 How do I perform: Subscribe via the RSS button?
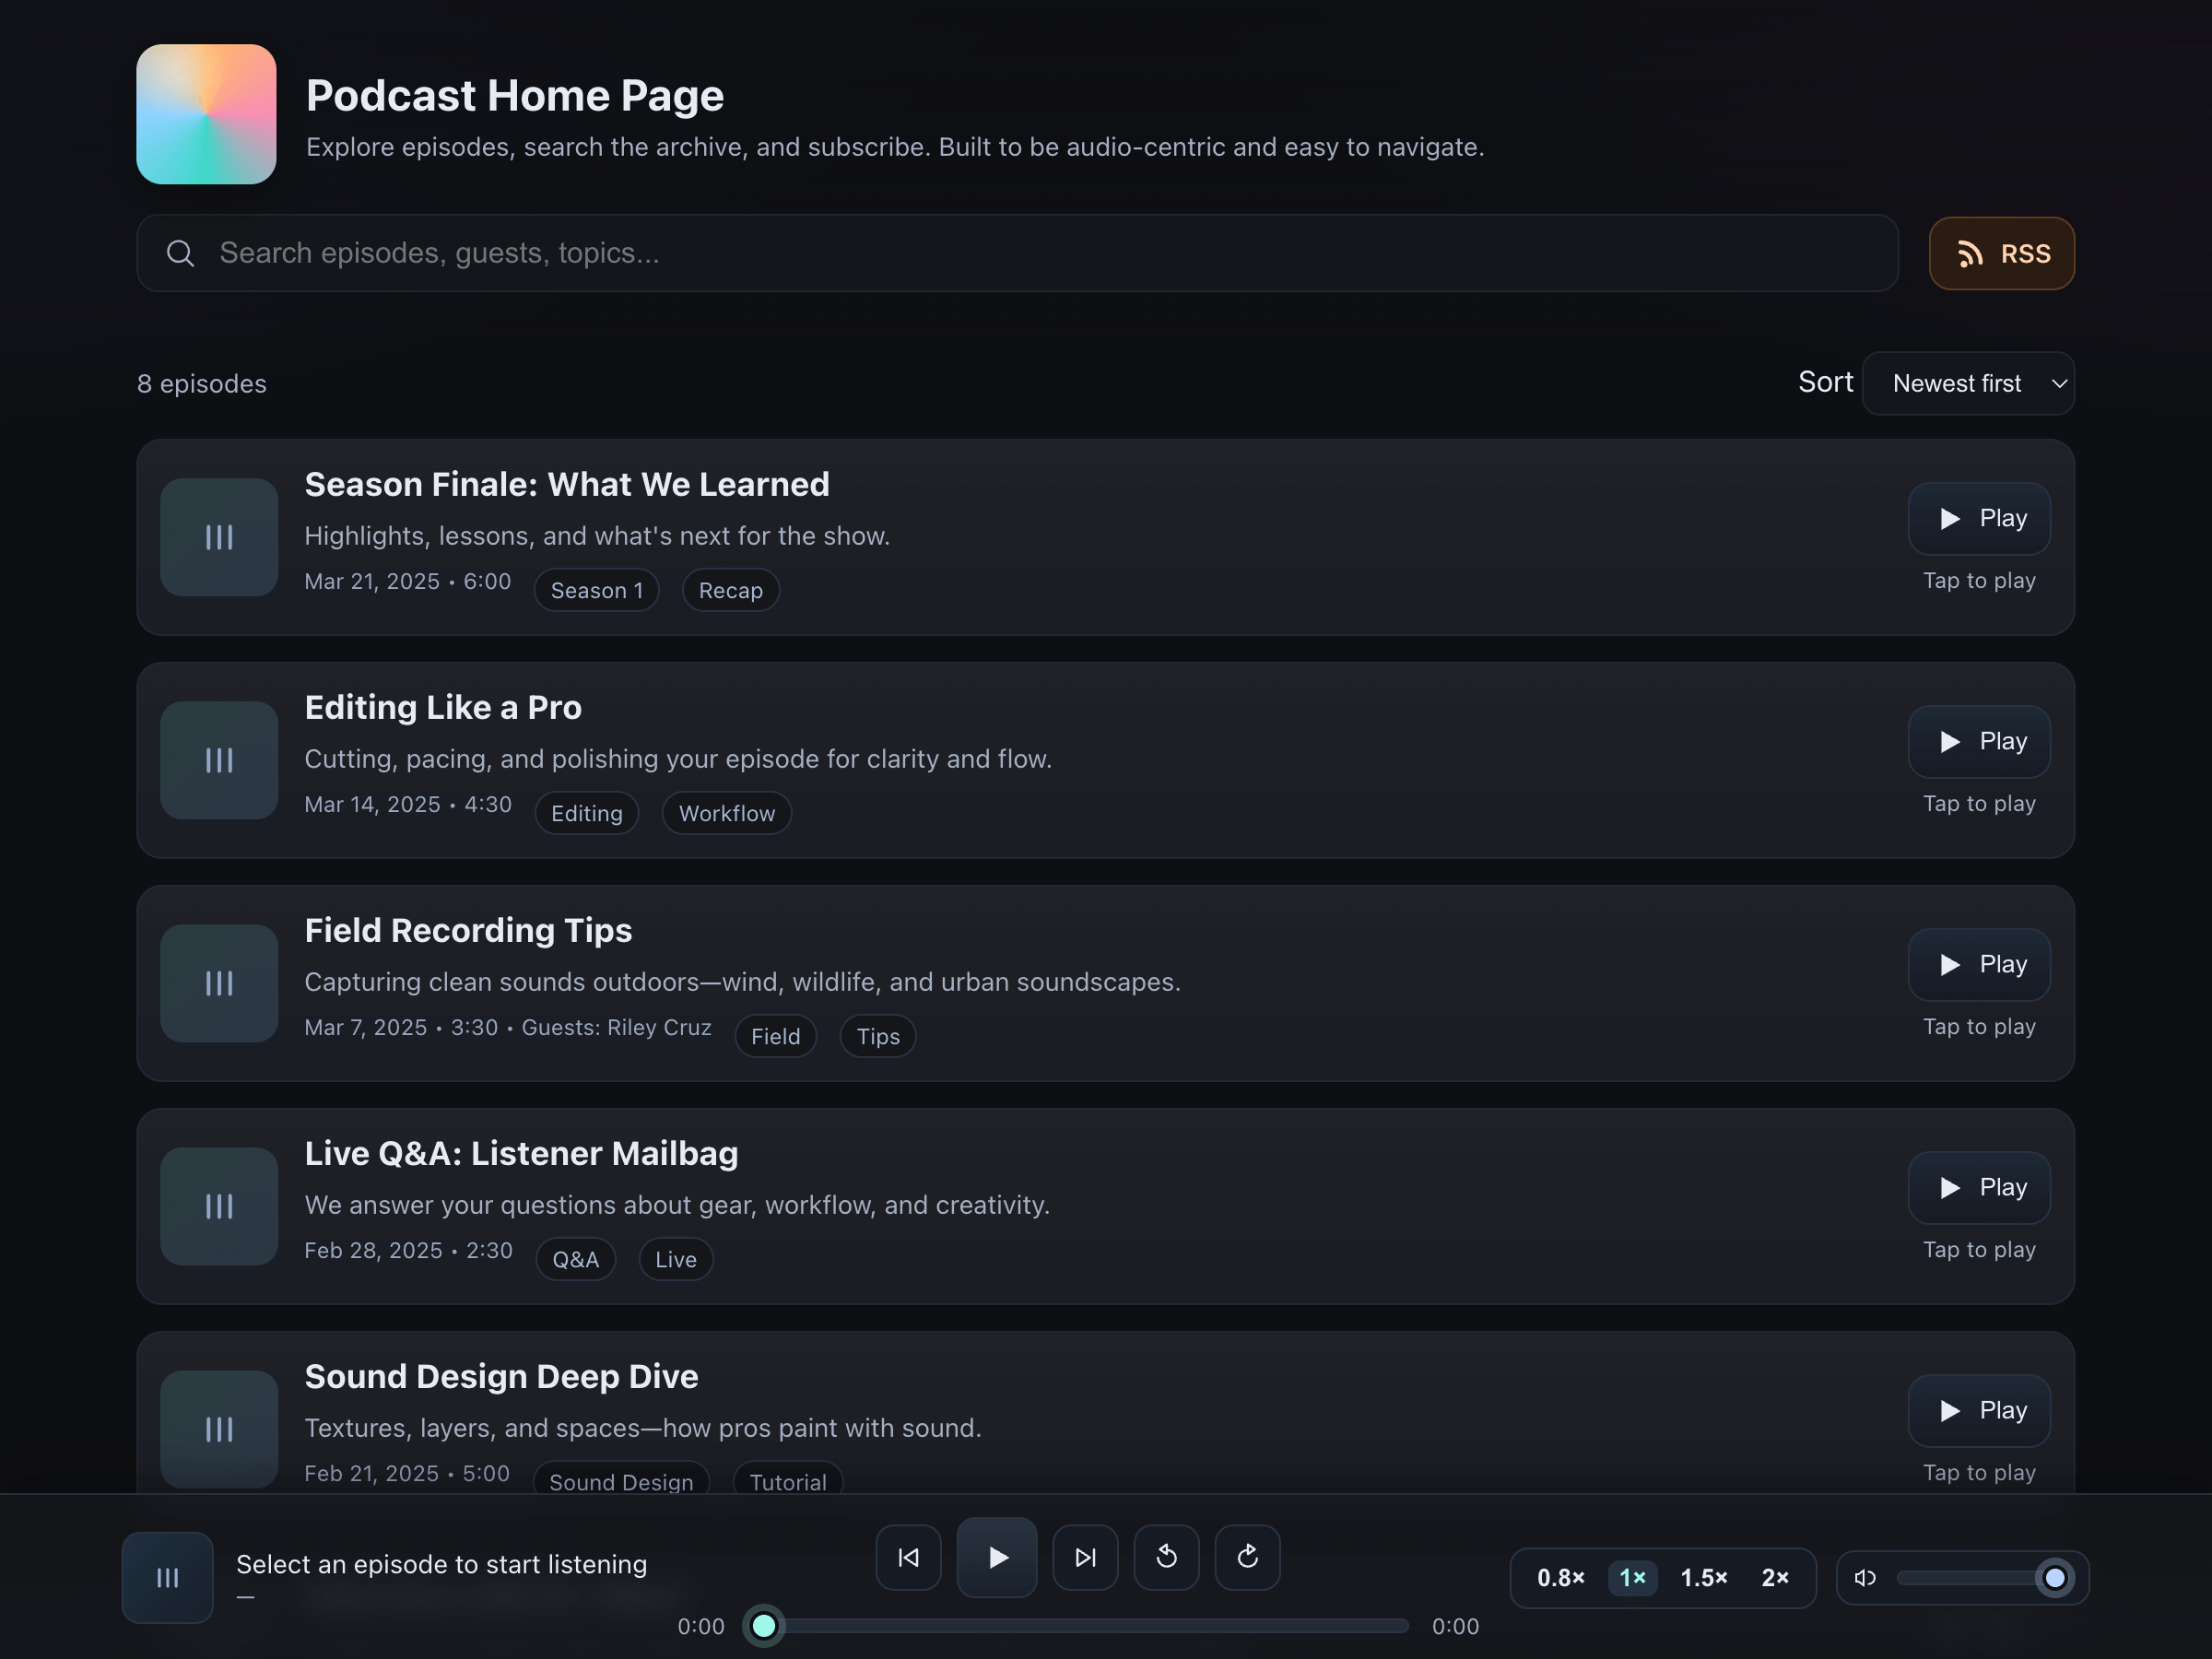(x=2001, y=254)
